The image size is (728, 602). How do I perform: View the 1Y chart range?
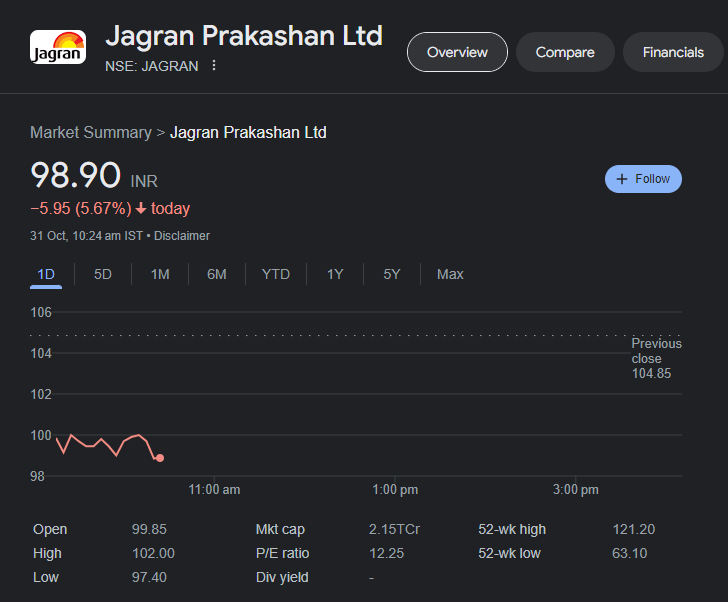pyautogui.click(x=335, y=274)
